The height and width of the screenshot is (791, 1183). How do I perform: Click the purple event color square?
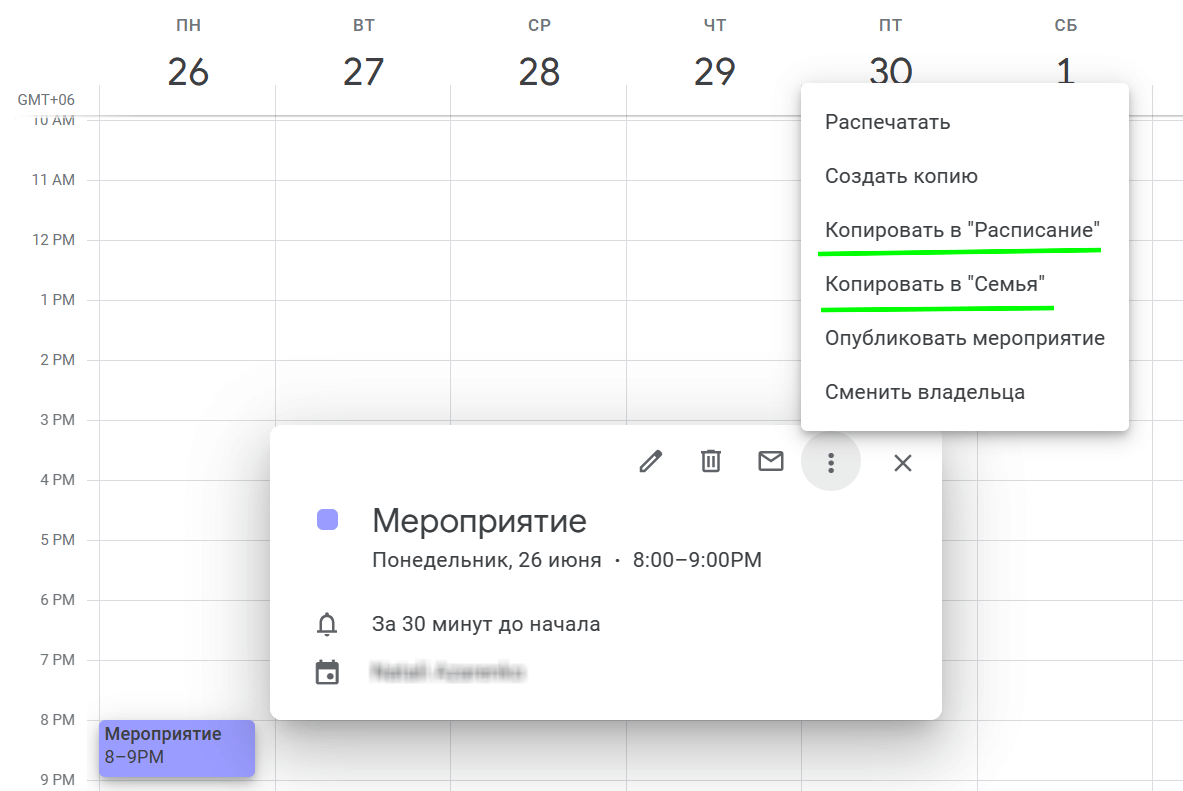pos(327,519)
